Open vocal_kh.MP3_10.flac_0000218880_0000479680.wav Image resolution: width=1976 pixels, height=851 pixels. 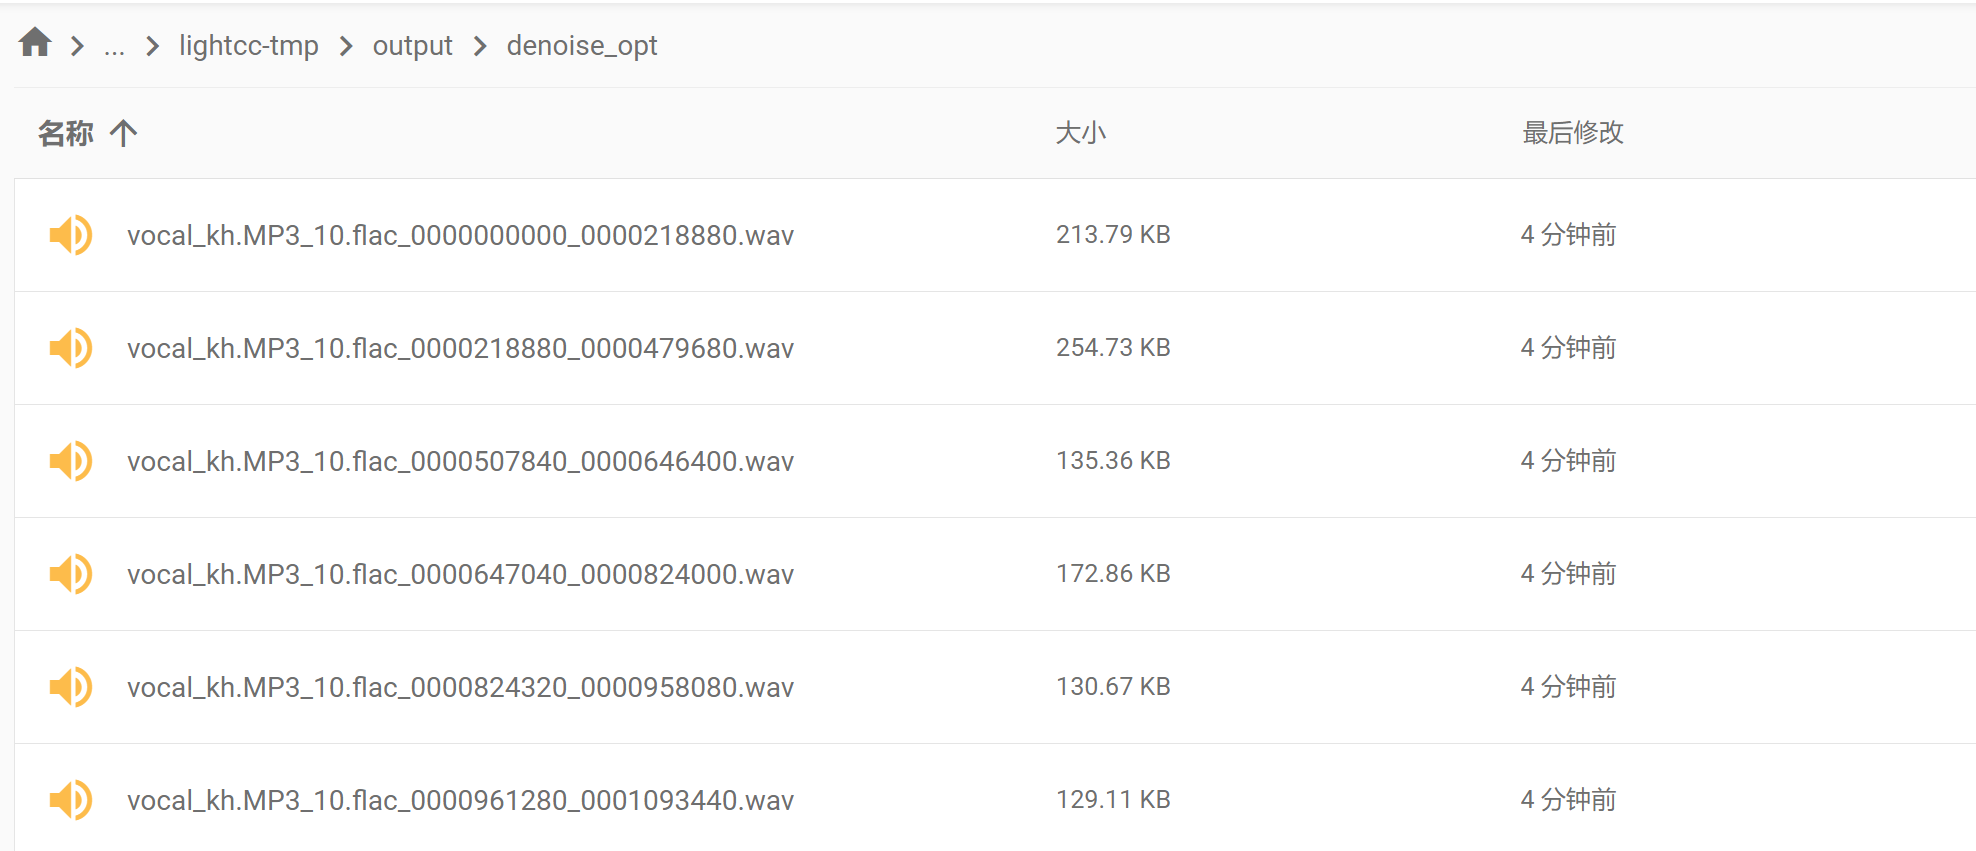tap(460, 348)
